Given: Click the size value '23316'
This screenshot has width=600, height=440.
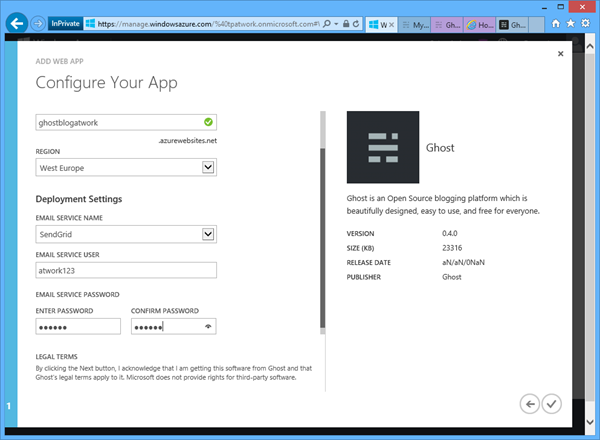Looking at the screenshot, I should (452, 248).
